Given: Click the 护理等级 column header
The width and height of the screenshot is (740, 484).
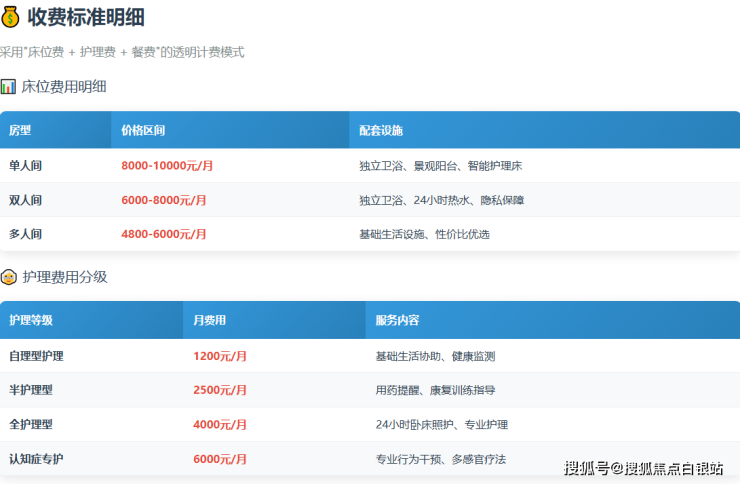Looking at the screenshot, I should click(x=31, y=321).
